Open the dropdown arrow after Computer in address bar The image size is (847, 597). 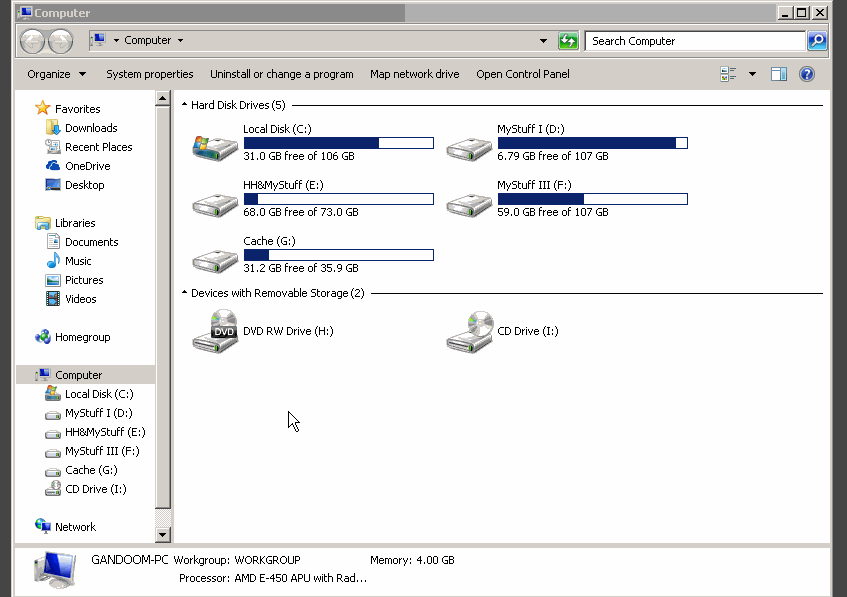180,41
